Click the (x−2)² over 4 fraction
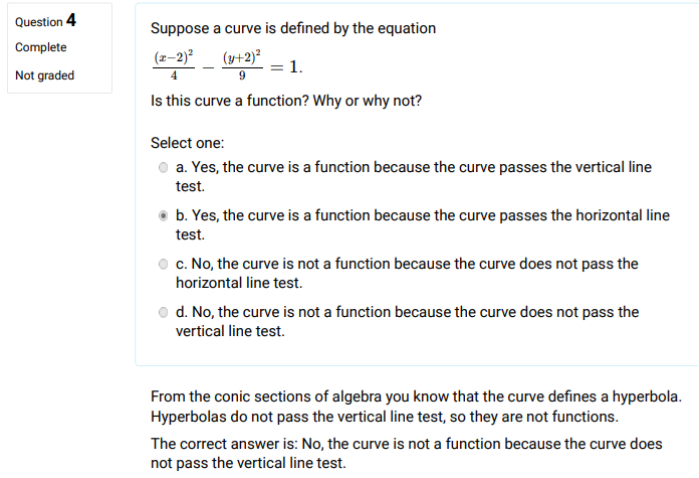 click(174, 65)
